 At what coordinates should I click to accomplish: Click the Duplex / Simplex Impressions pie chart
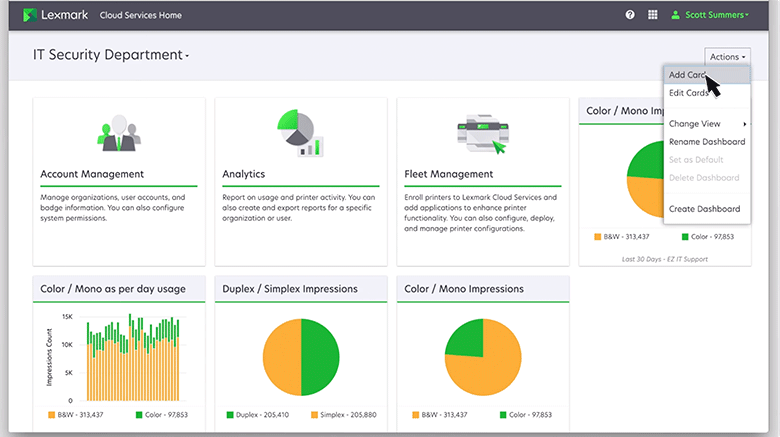click(x=301, y=356)
